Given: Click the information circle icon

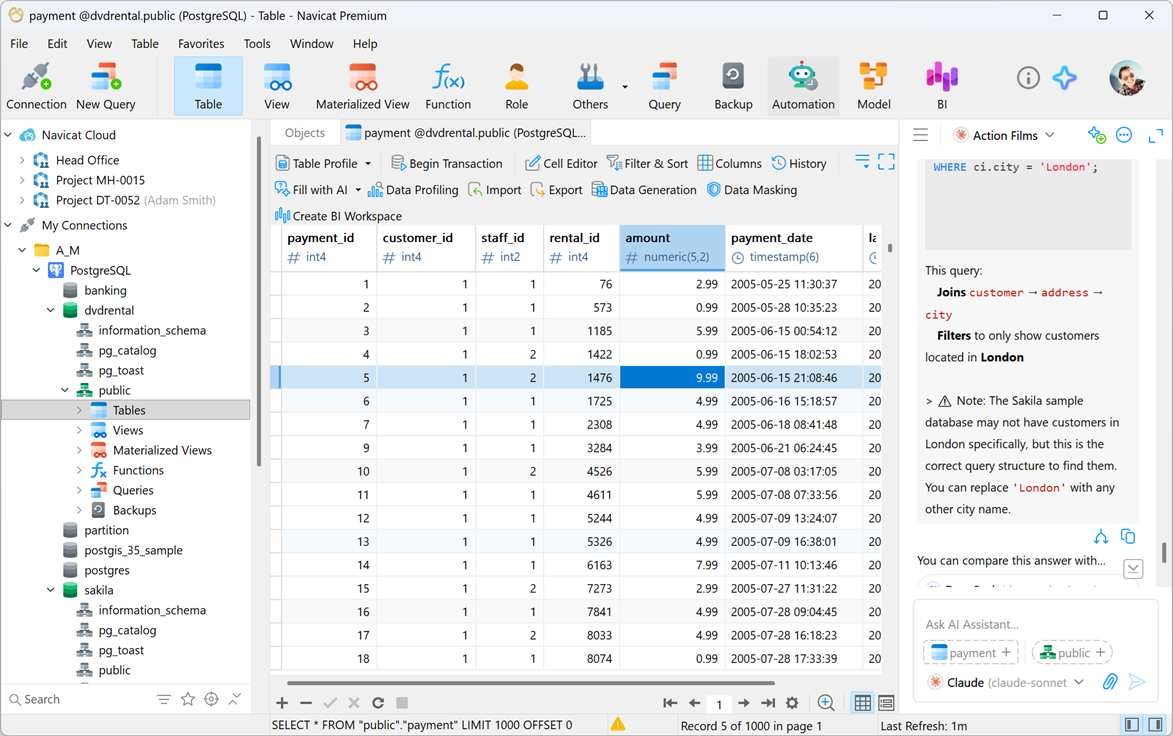Looking at the screenshot, I should tap(1028, 77).
